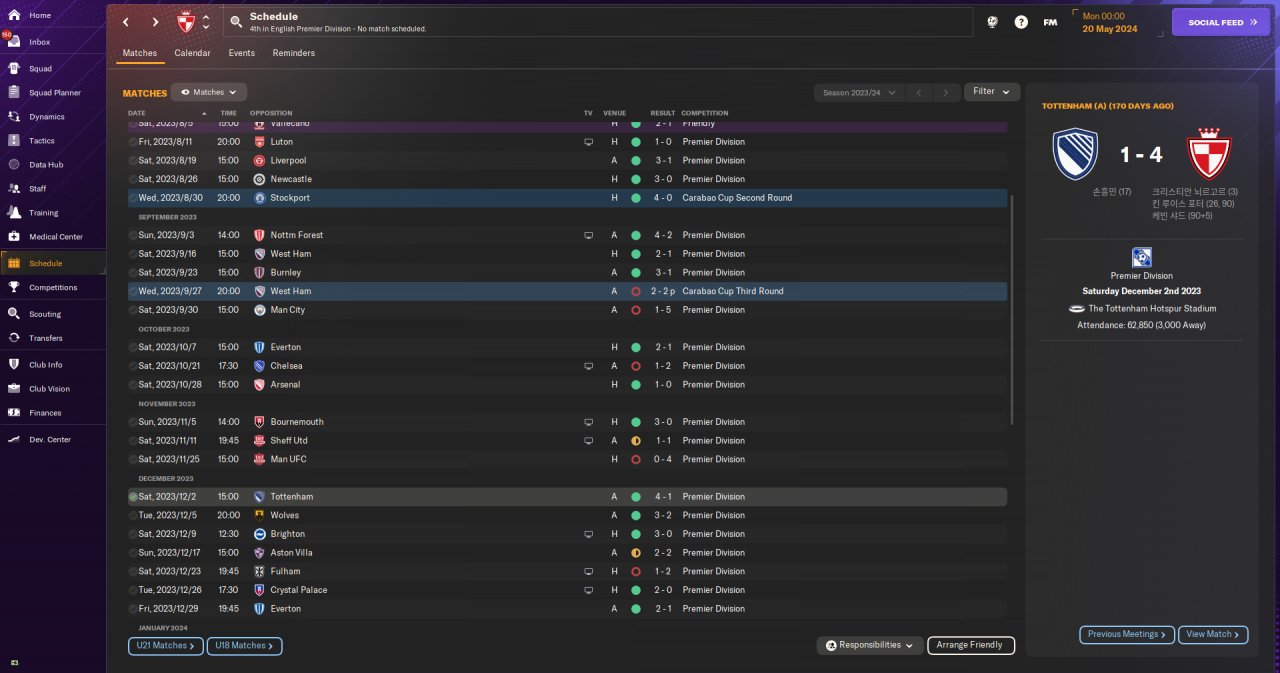This screenshot has height=673, width=1280.
Task: Go back with the left navigation arrow
Action: tap(125, 21)
